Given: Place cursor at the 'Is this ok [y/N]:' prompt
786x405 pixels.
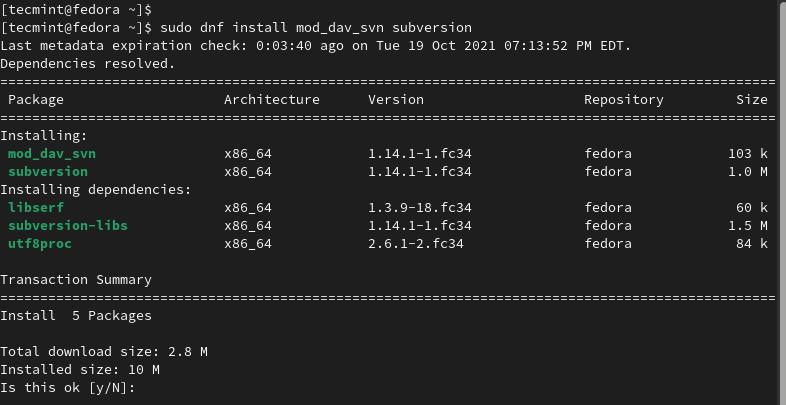Looking at the screenshot, I should [142, 388].
